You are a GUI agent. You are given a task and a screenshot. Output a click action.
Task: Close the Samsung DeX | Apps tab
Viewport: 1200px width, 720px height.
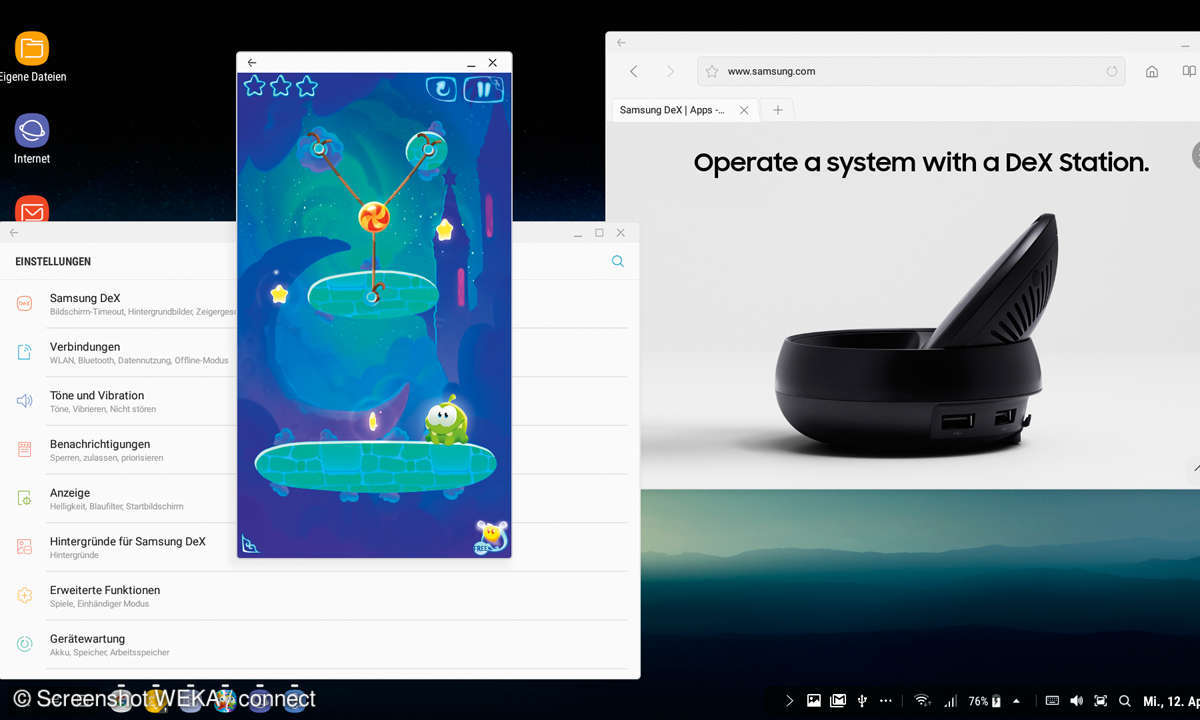[744, 110]
